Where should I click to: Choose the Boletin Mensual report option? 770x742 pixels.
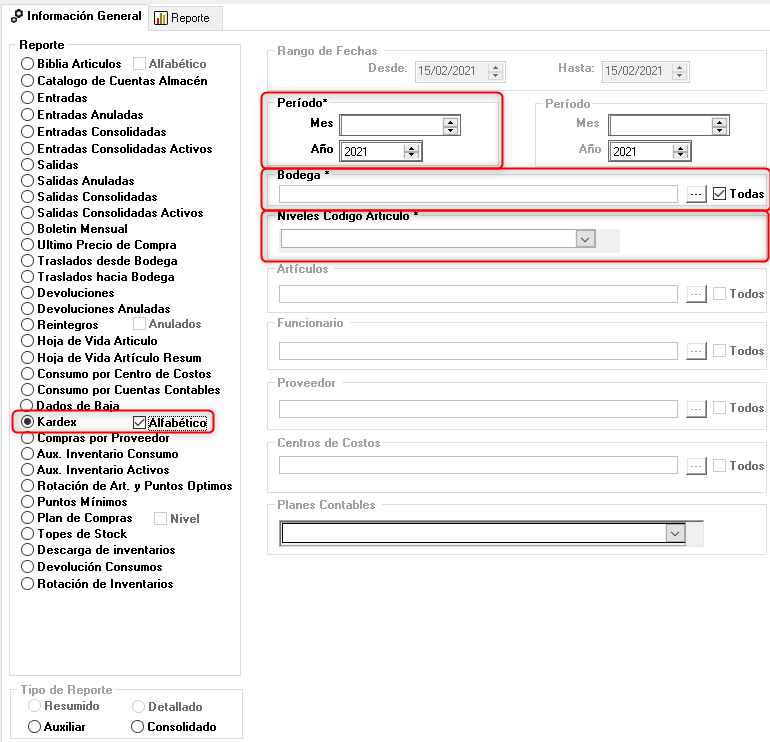[27, 229]
